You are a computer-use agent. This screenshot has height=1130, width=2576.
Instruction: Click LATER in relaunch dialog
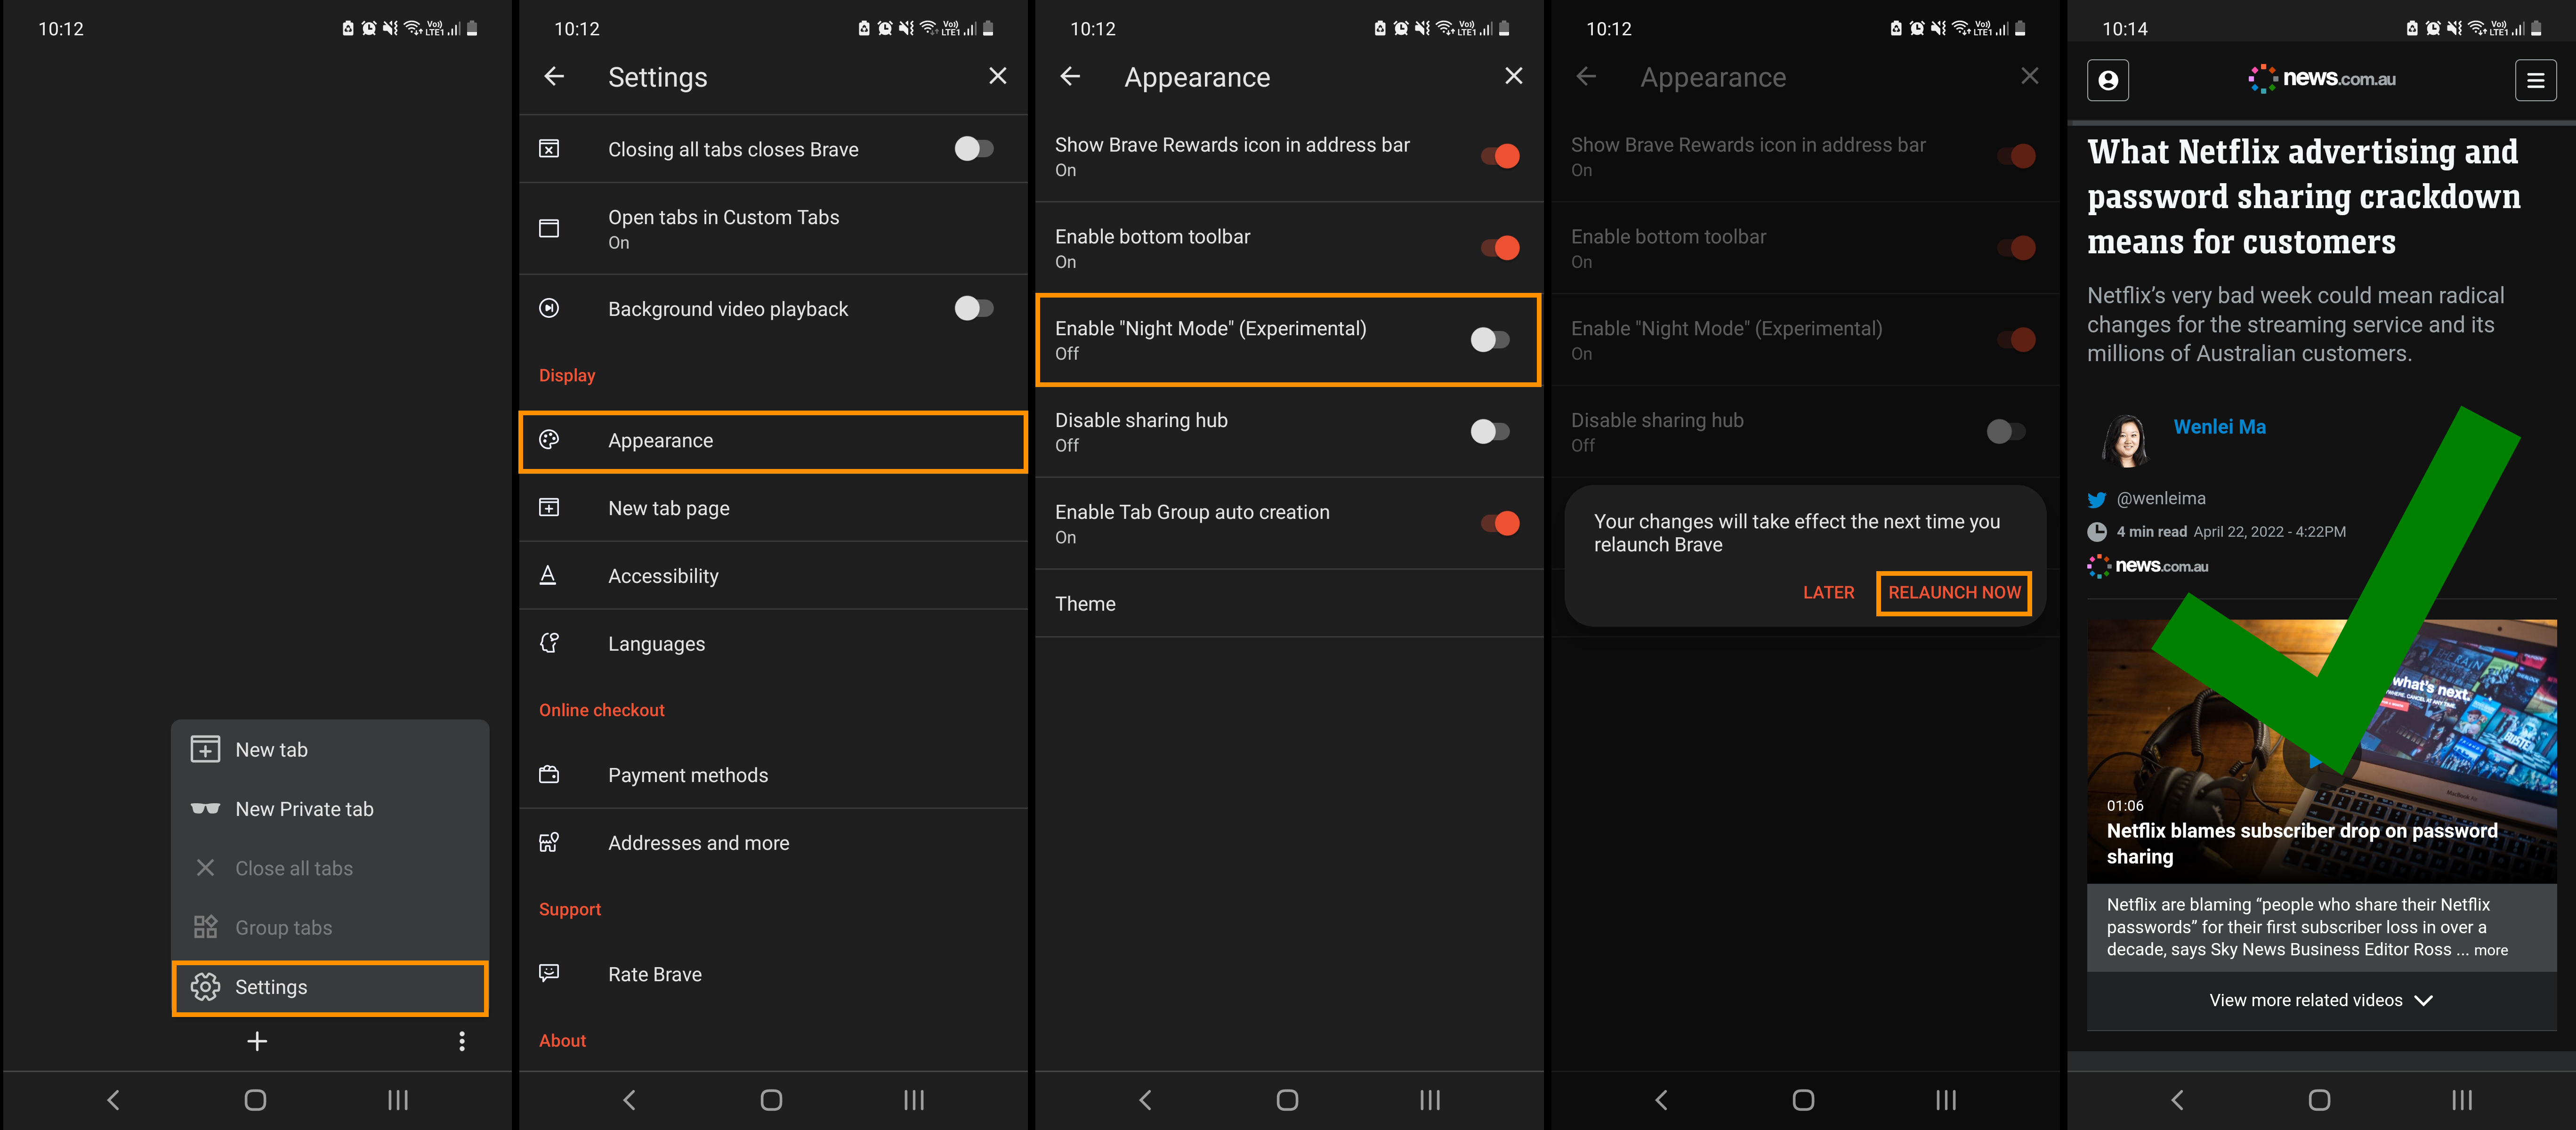coord(1828,593)
